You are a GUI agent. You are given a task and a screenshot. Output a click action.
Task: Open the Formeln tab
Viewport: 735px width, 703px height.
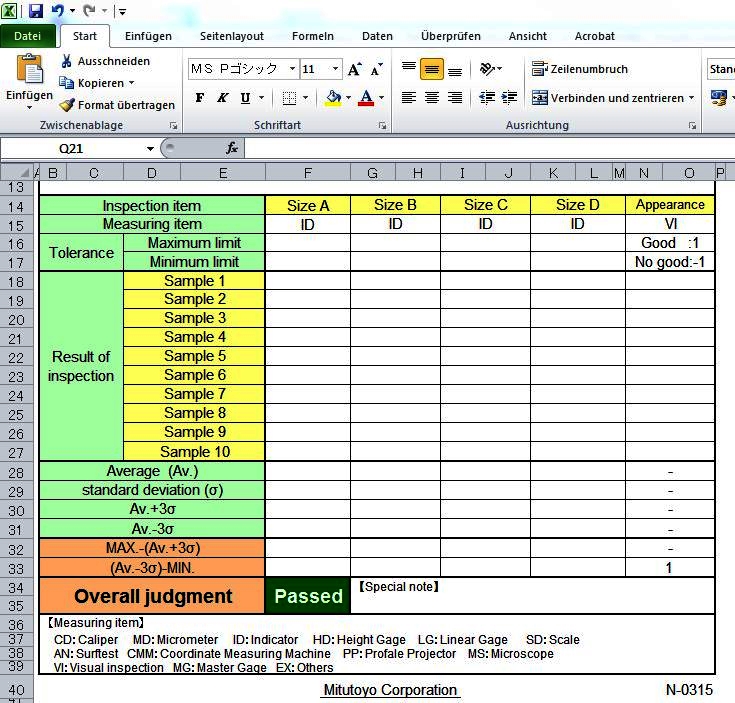coord(313,36)
